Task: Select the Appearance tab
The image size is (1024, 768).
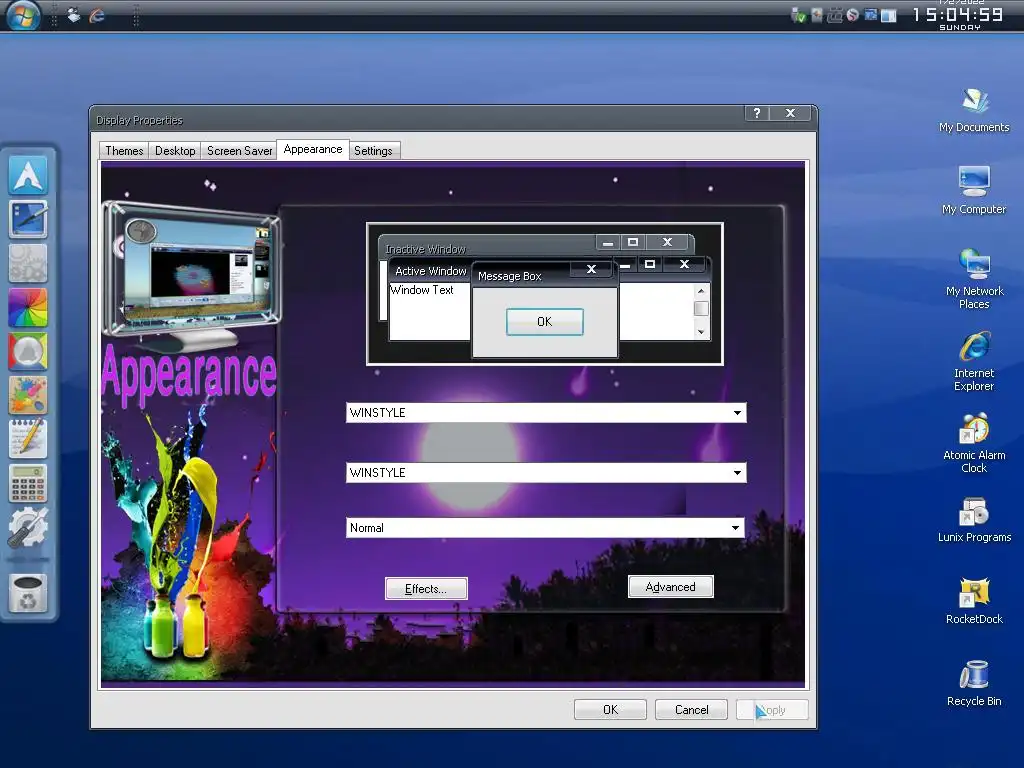Action: tap(313, 150)
